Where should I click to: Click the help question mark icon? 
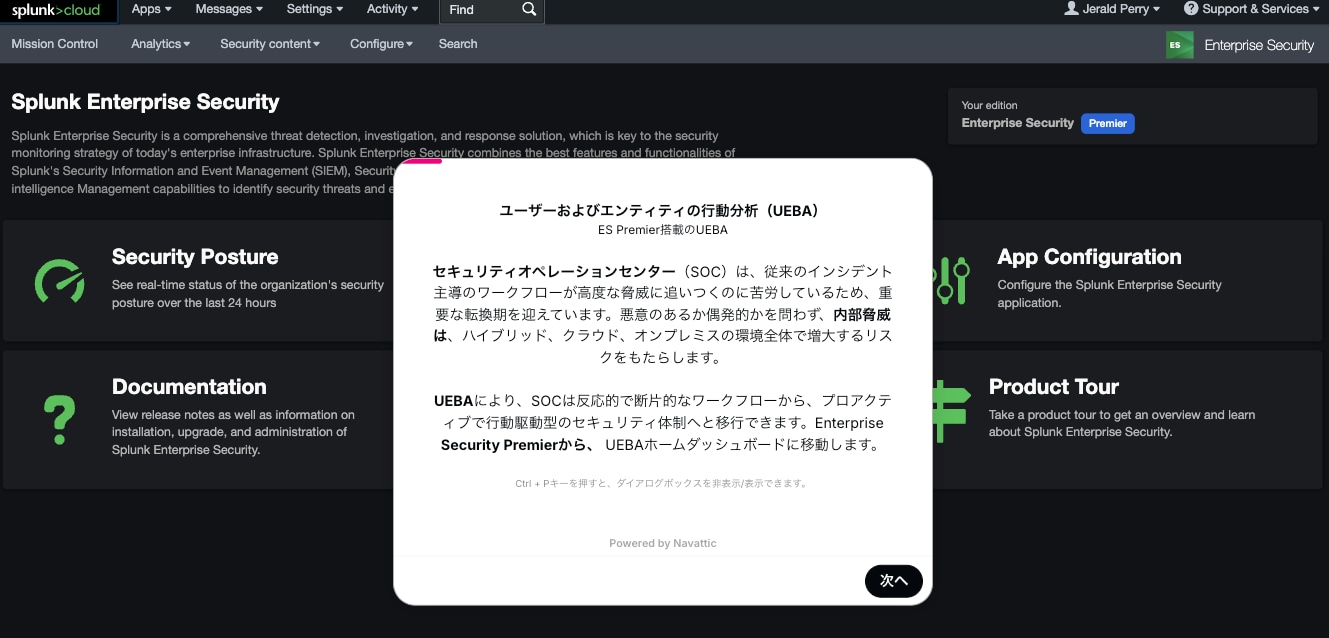1191,9
